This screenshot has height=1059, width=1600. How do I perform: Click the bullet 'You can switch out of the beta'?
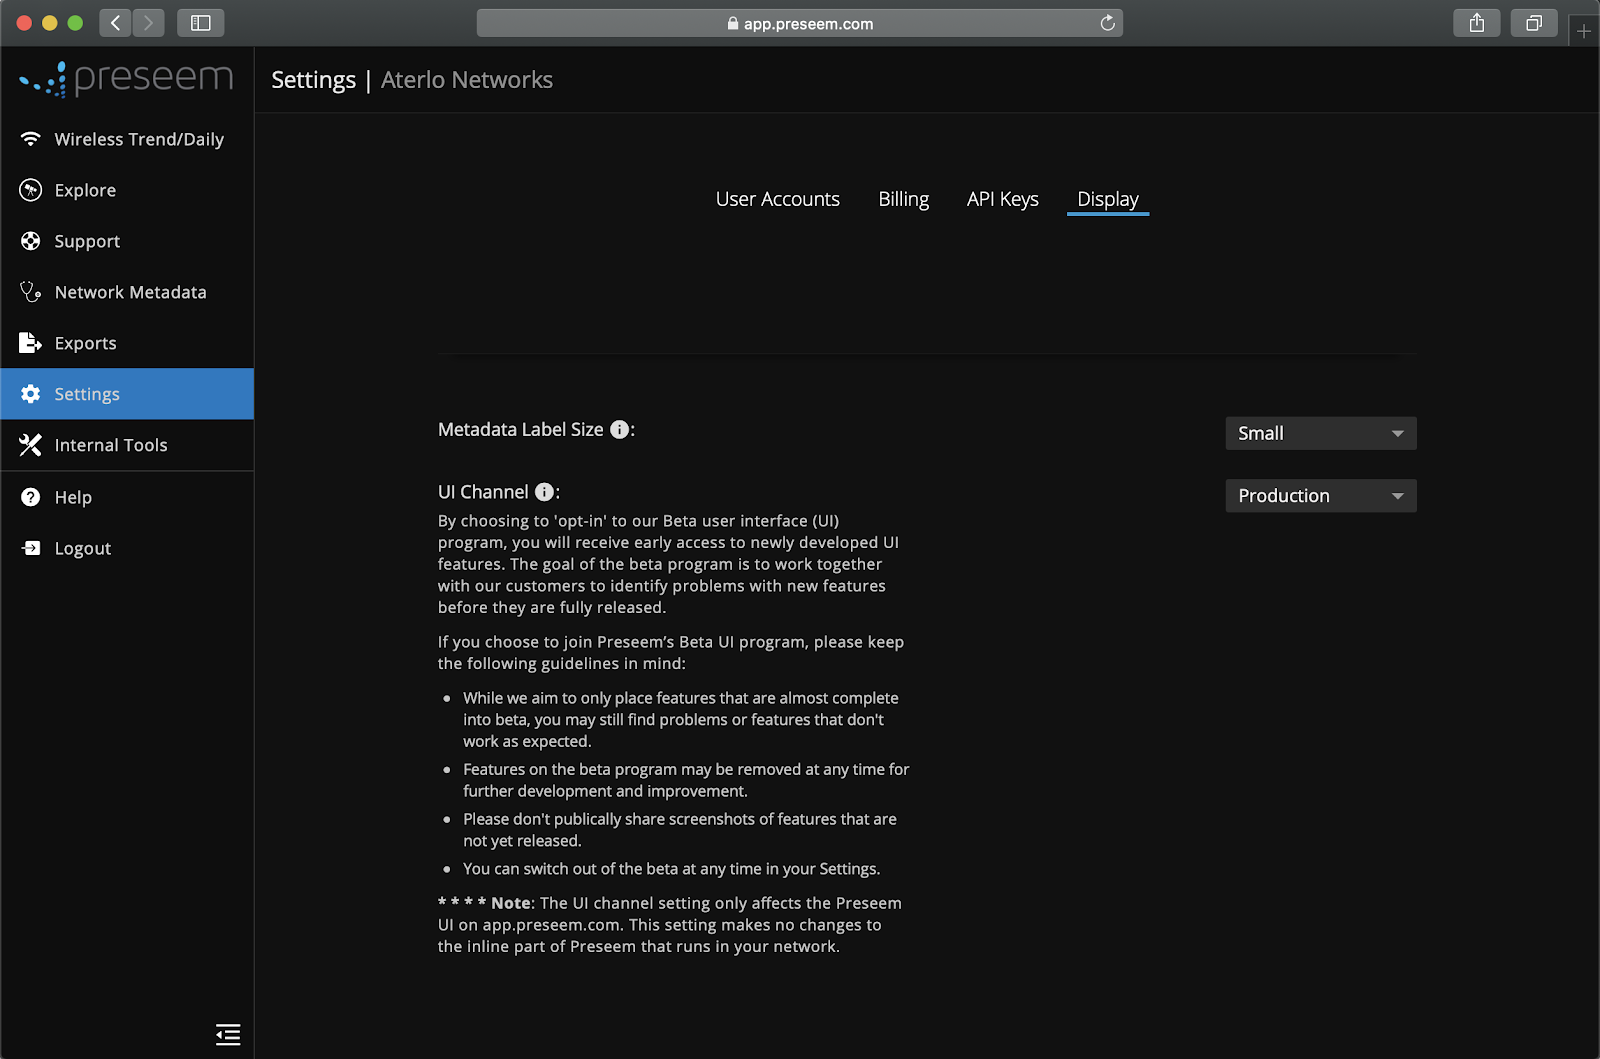click(x=672, y=869)
